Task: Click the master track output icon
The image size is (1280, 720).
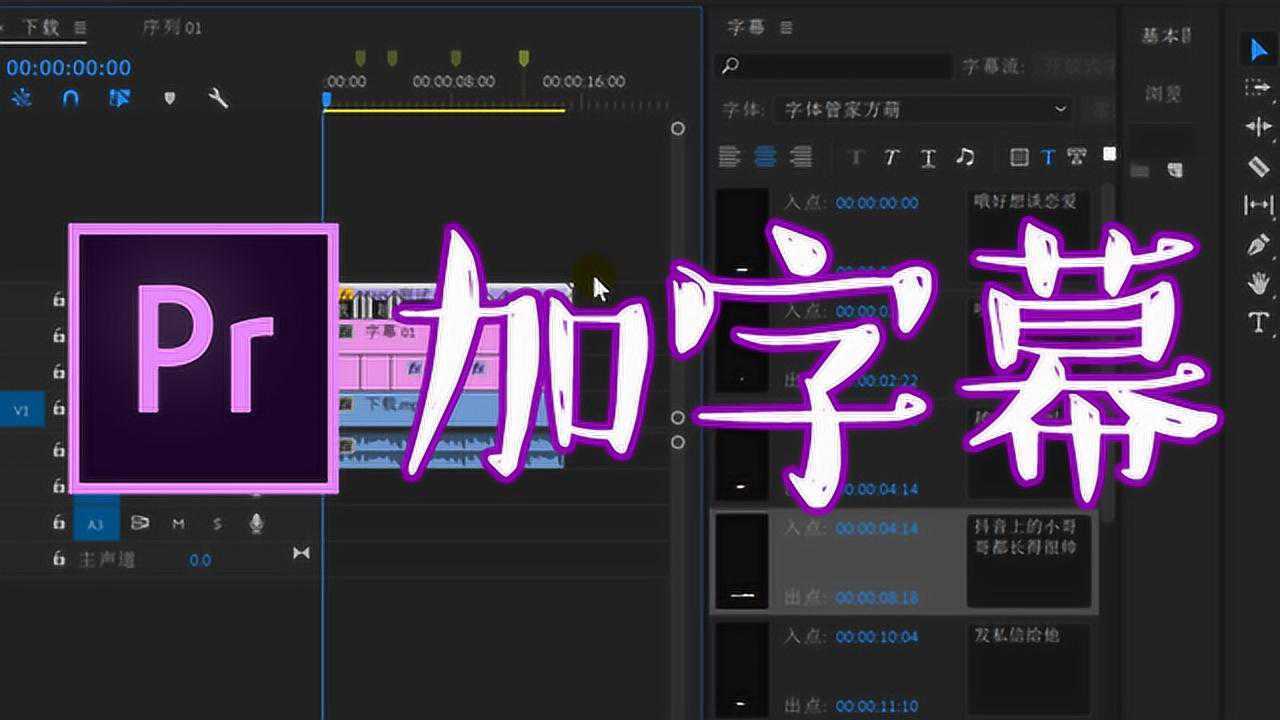Action: pyautogui.click(x=301, y=553)
